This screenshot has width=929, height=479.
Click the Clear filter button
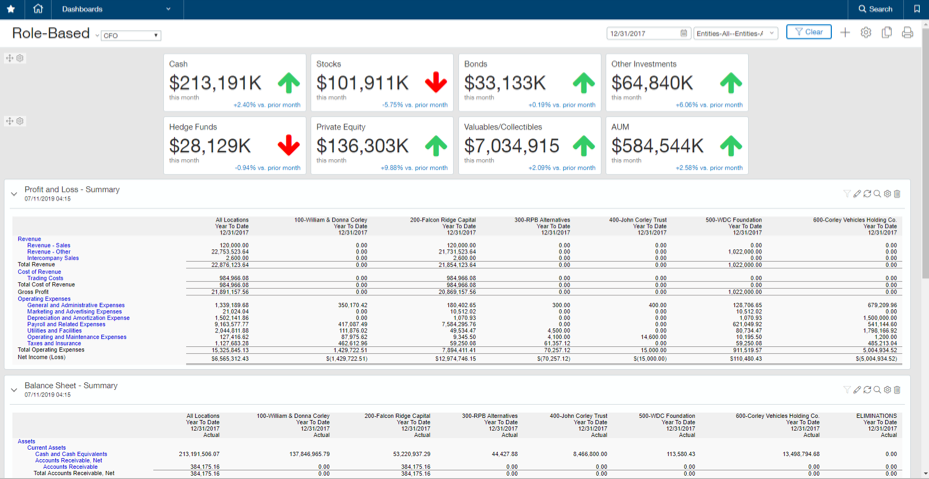click(809, 32)
